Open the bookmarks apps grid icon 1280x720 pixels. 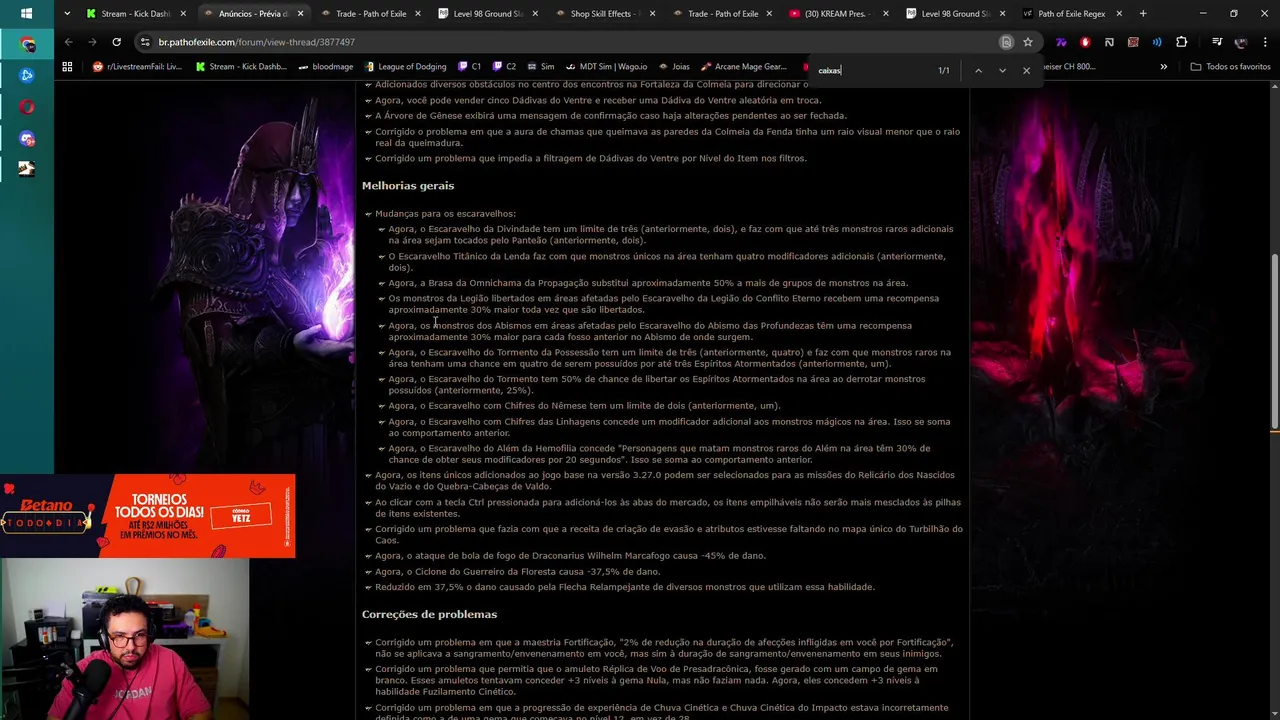(67, 67)
